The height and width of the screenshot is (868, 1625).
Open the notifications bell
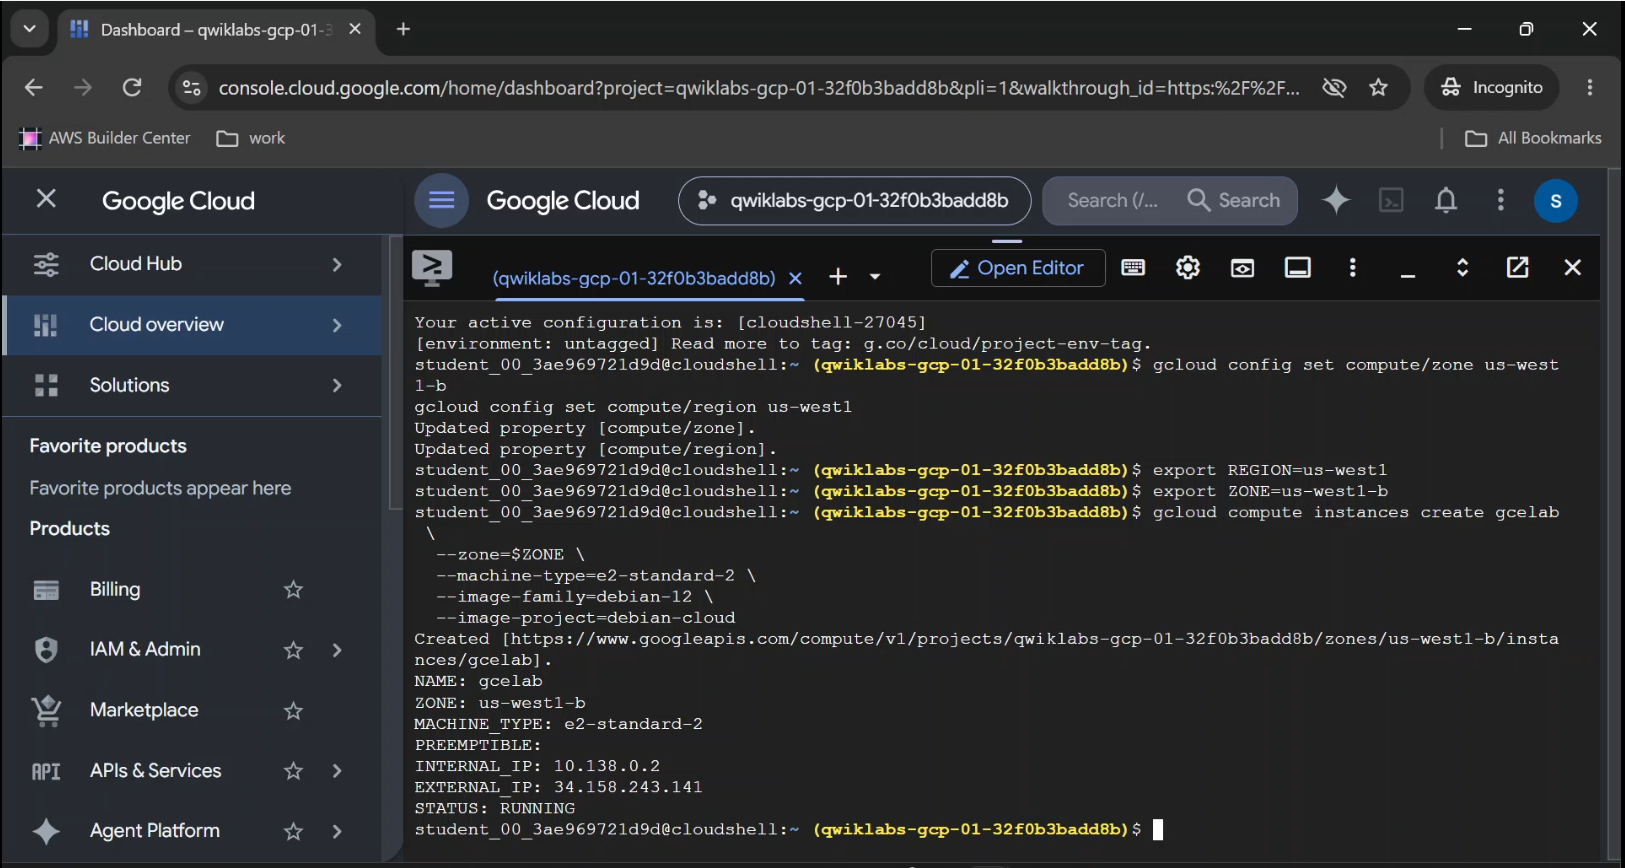coord(1446,200)
